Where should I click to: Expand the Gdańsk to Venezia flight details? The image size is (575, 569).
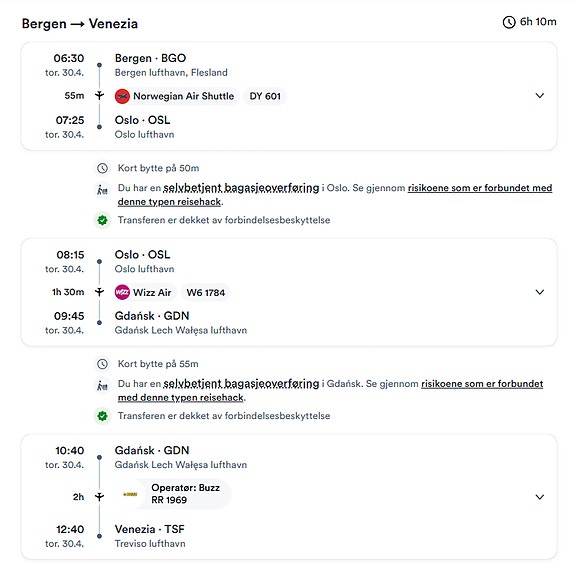(x=539, y=497)
